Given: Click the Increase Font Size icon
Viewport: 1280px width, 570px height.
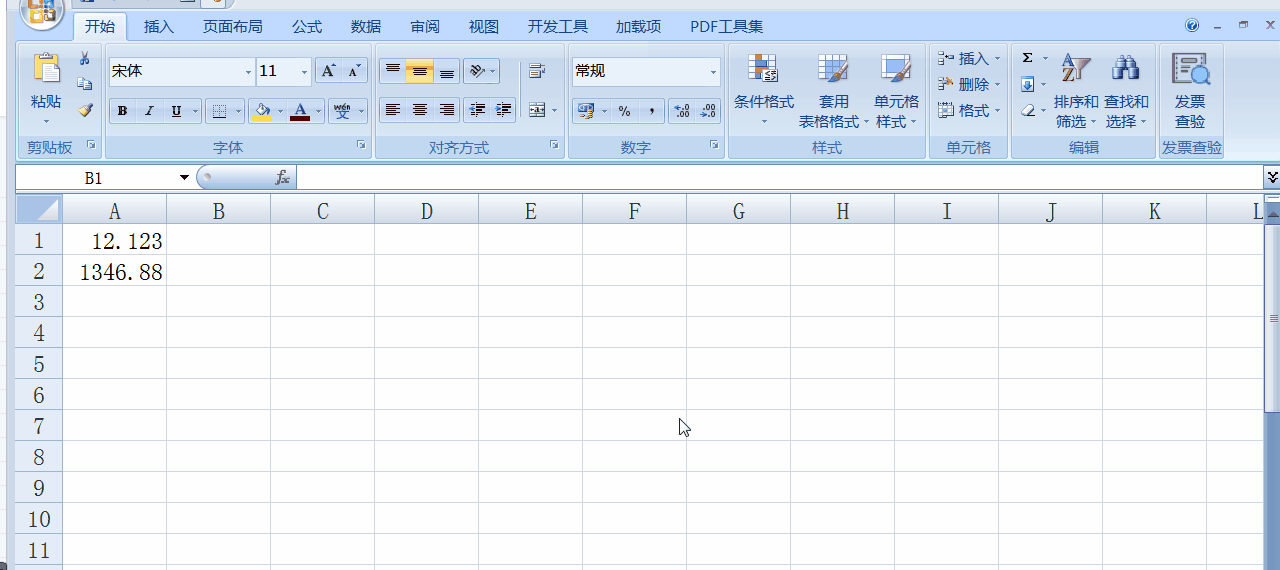Looking at the screenshot, I should click(328, 71).
